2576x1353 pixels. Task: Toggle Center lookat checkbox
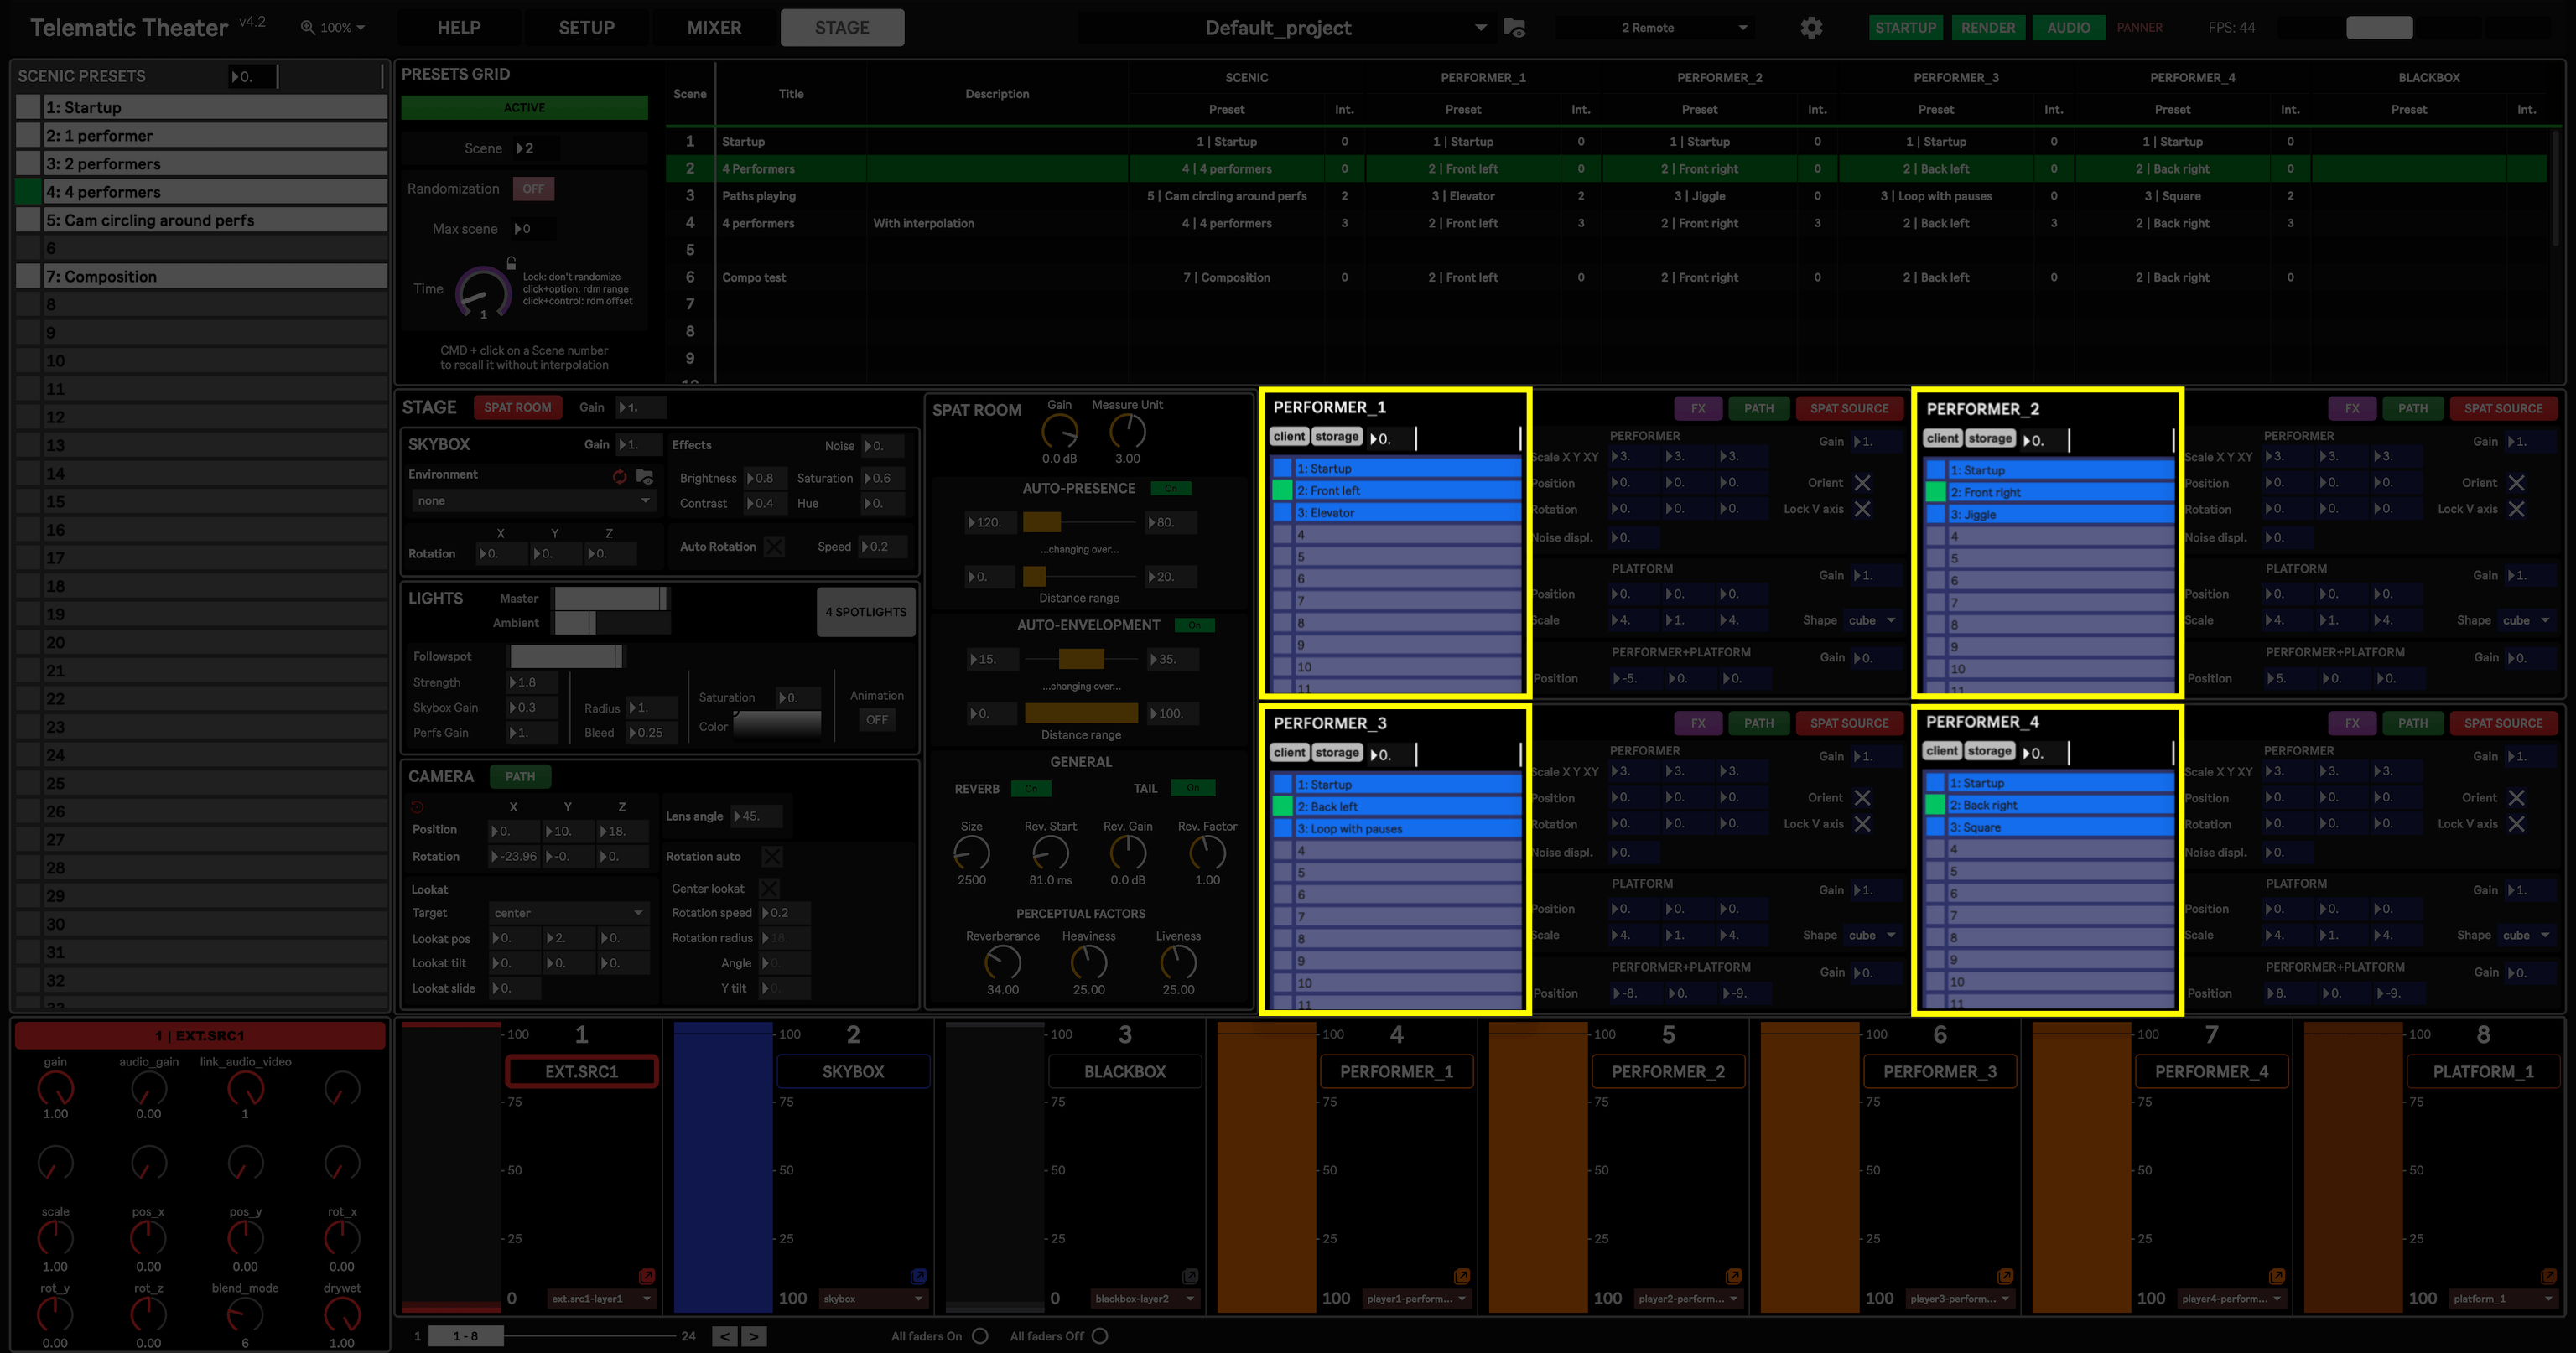coord(769,889)
